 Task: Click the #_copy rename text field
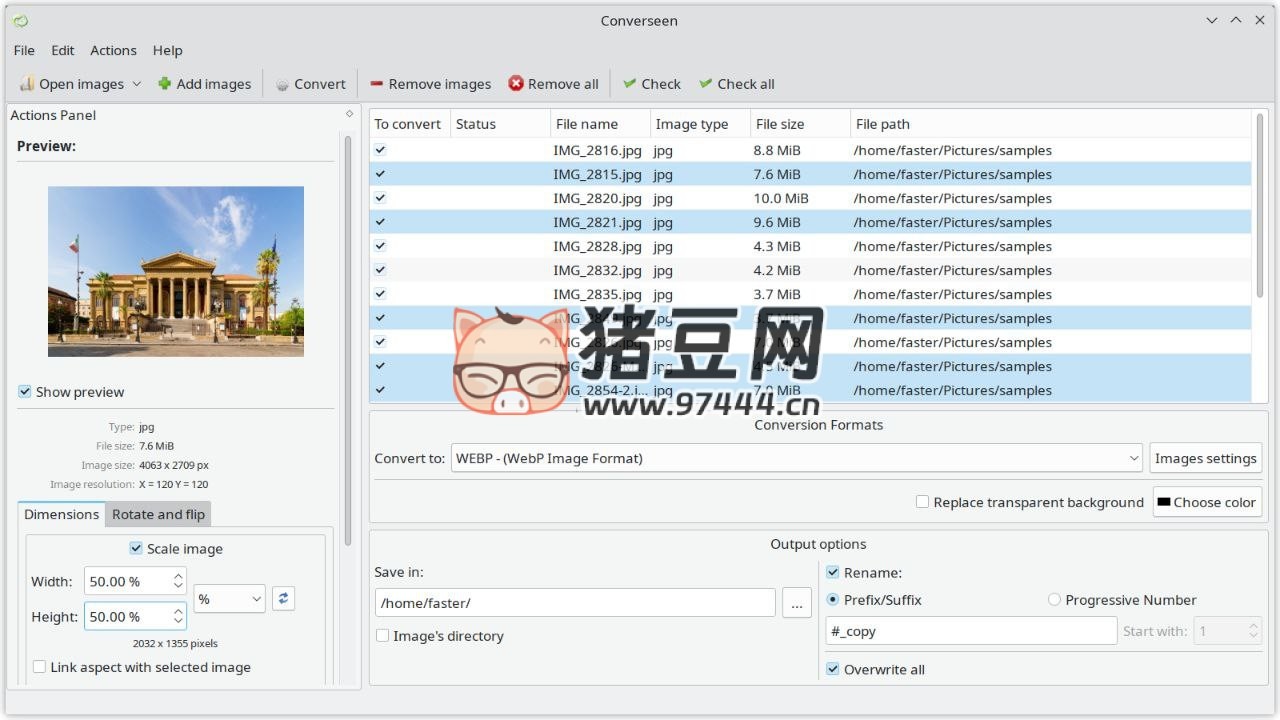click(x=970, y=631)
